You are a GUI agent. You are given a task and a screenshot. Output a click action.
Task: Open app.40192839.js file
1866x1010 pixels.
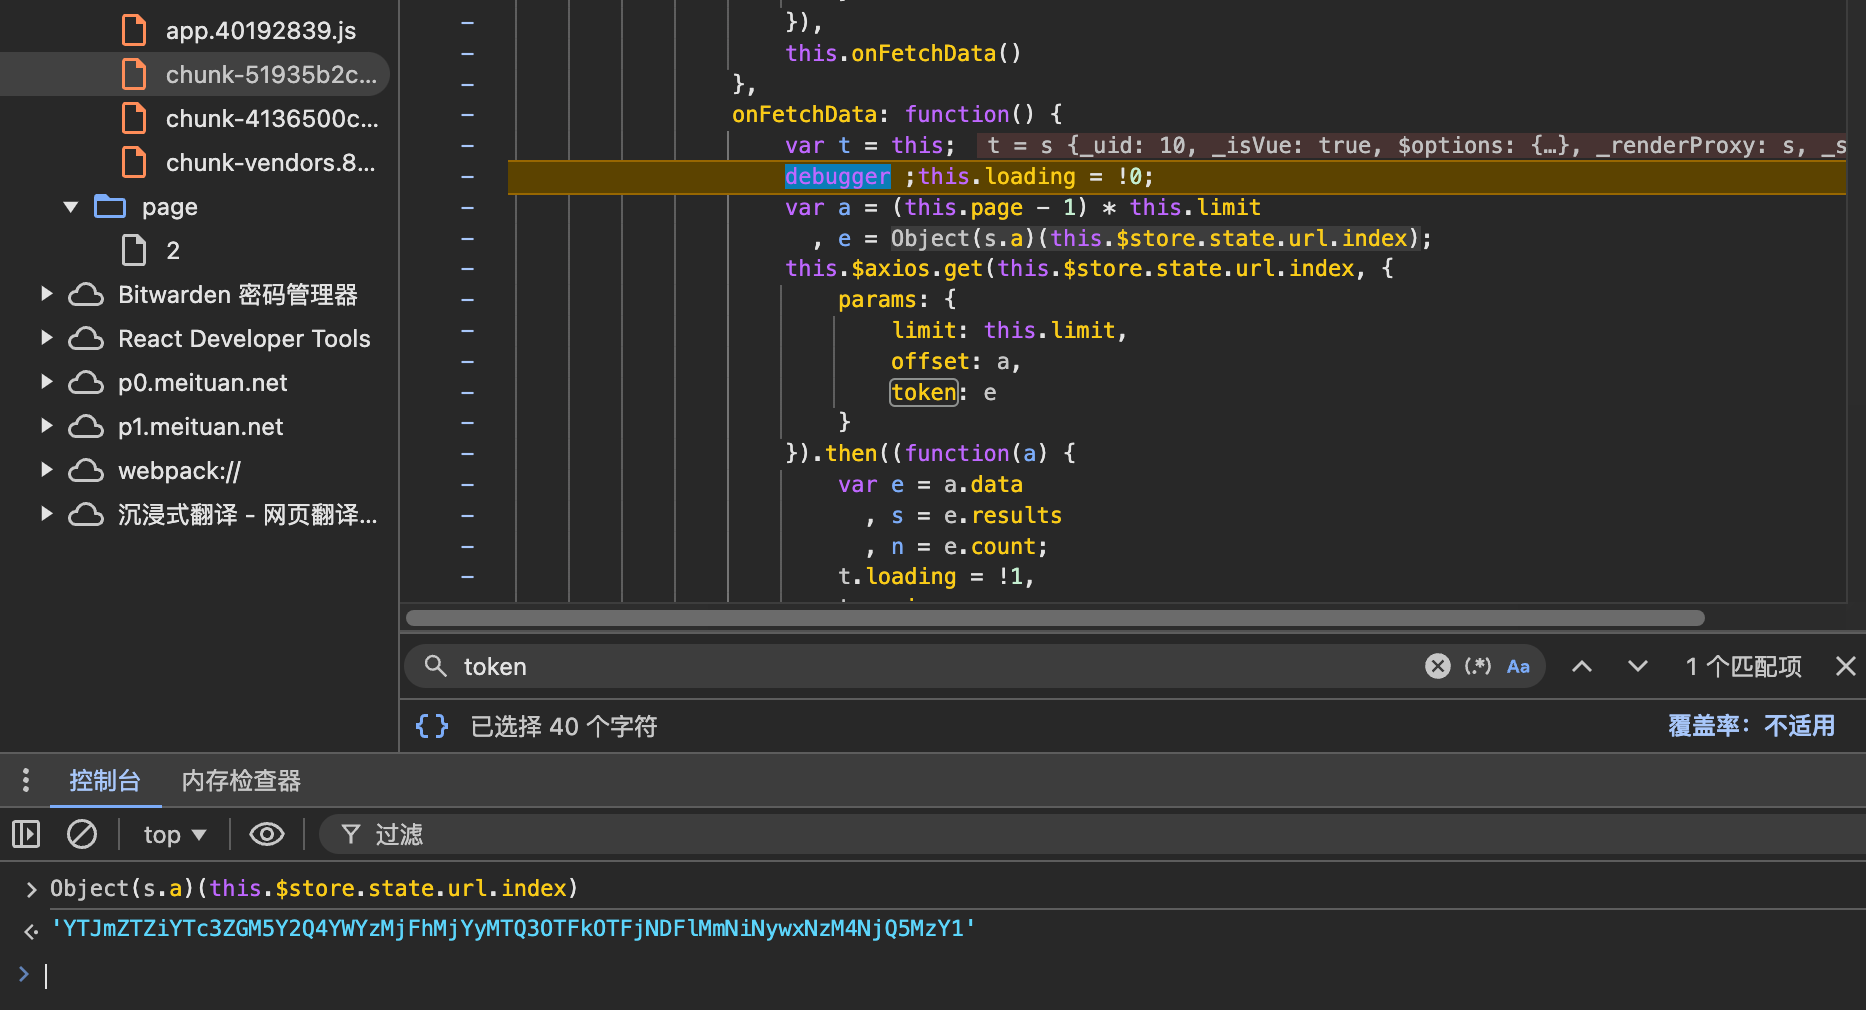[x=260, y=30]
